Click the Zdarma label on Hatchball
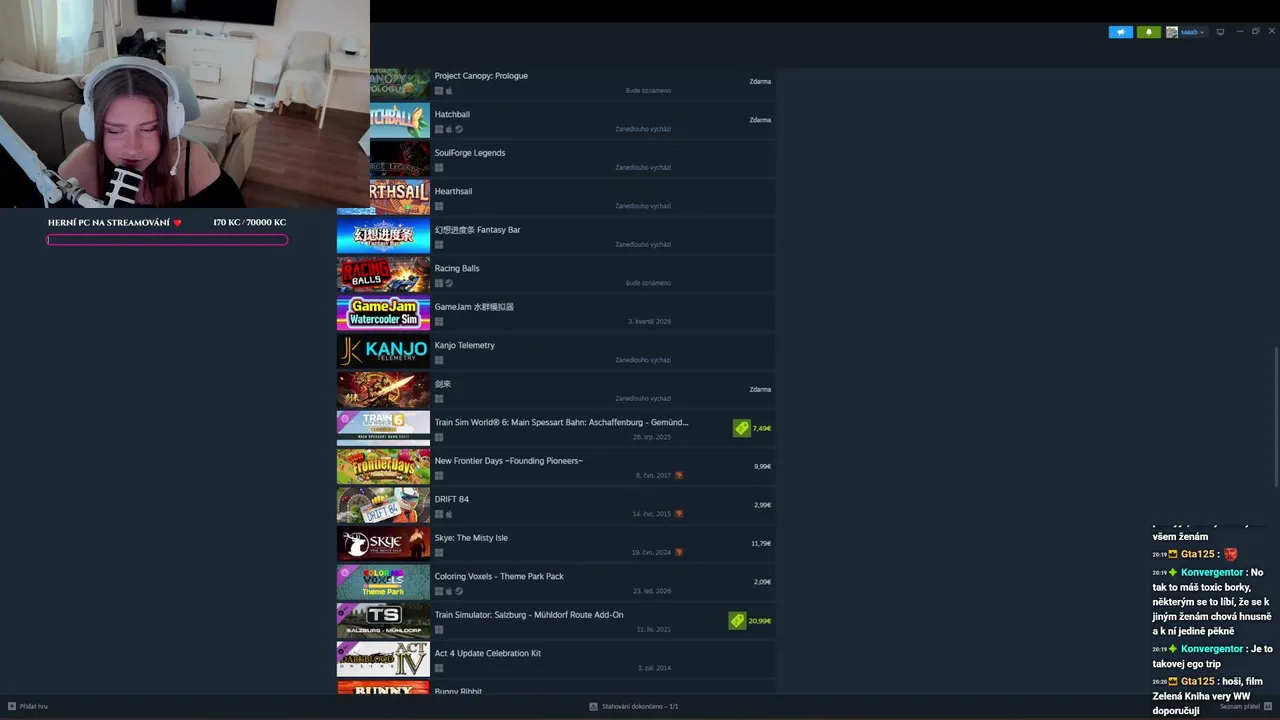The height and width of the screenshot is (720, 1280). 760,120
